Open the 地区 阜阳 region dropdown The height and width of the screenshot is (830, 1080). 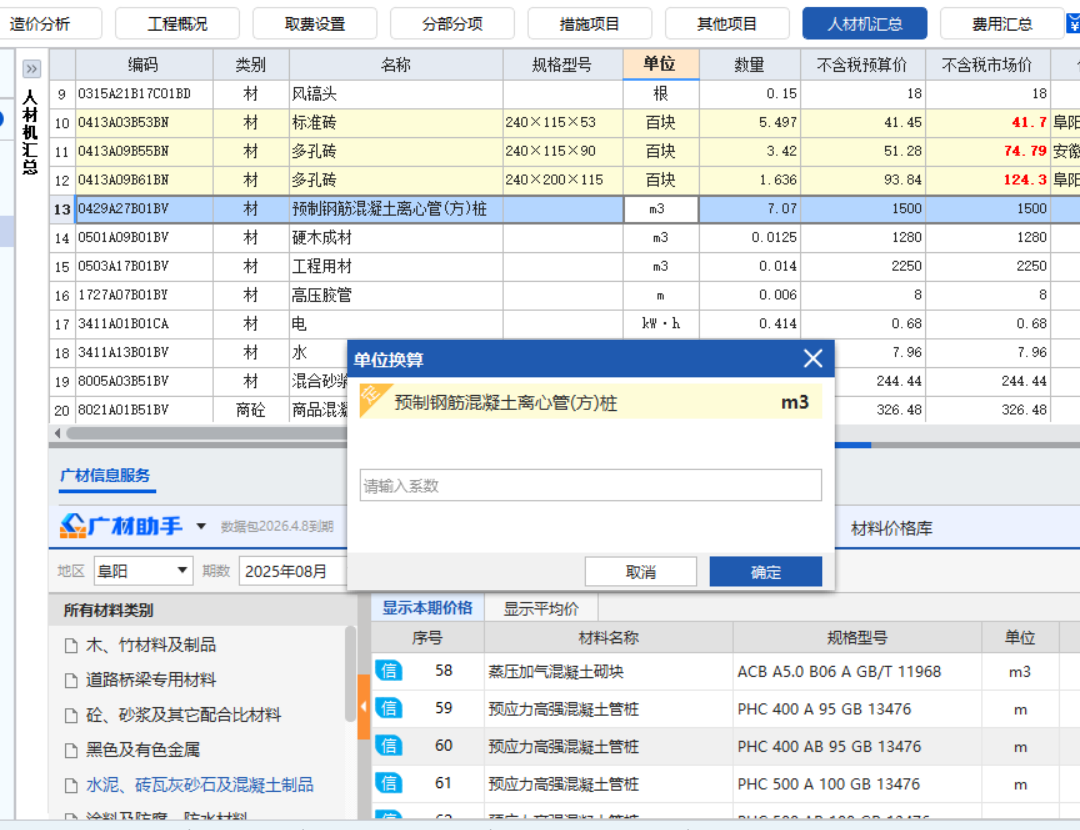143,571
